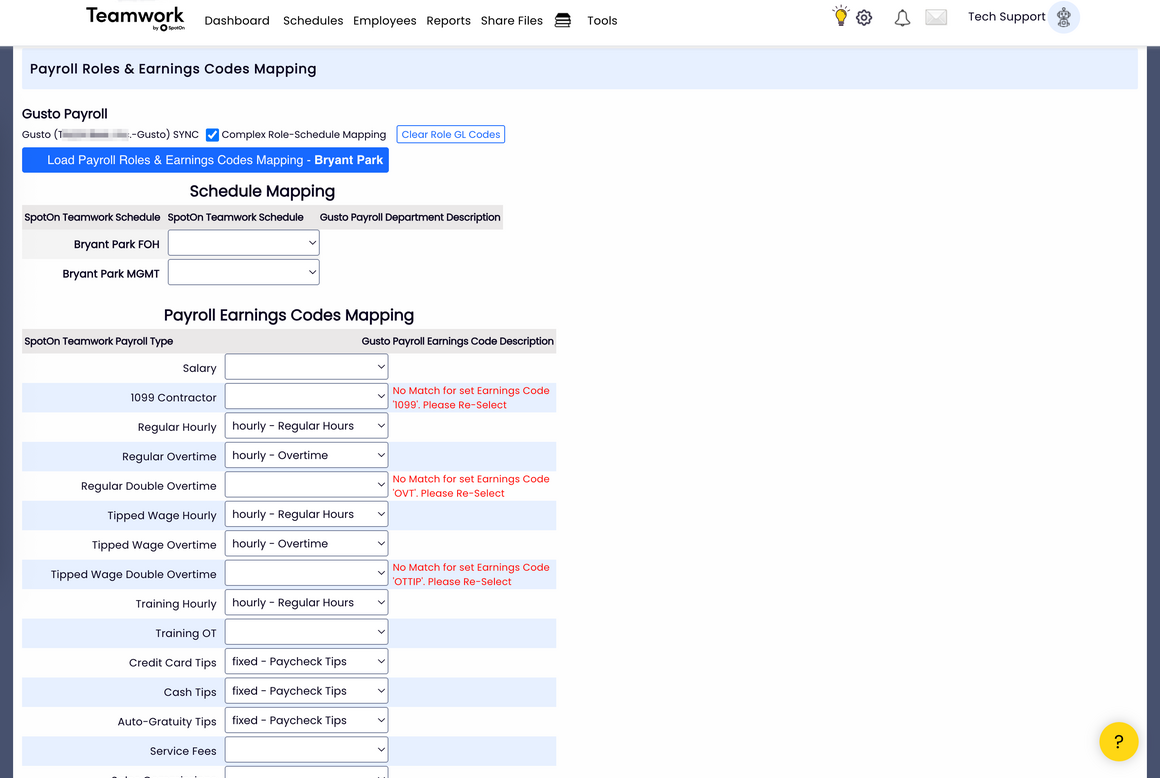The height and width of the screenshot is (778, 1160).
Task: Open the Salary earnings code dropdown
Action: (x=306, y=367)
